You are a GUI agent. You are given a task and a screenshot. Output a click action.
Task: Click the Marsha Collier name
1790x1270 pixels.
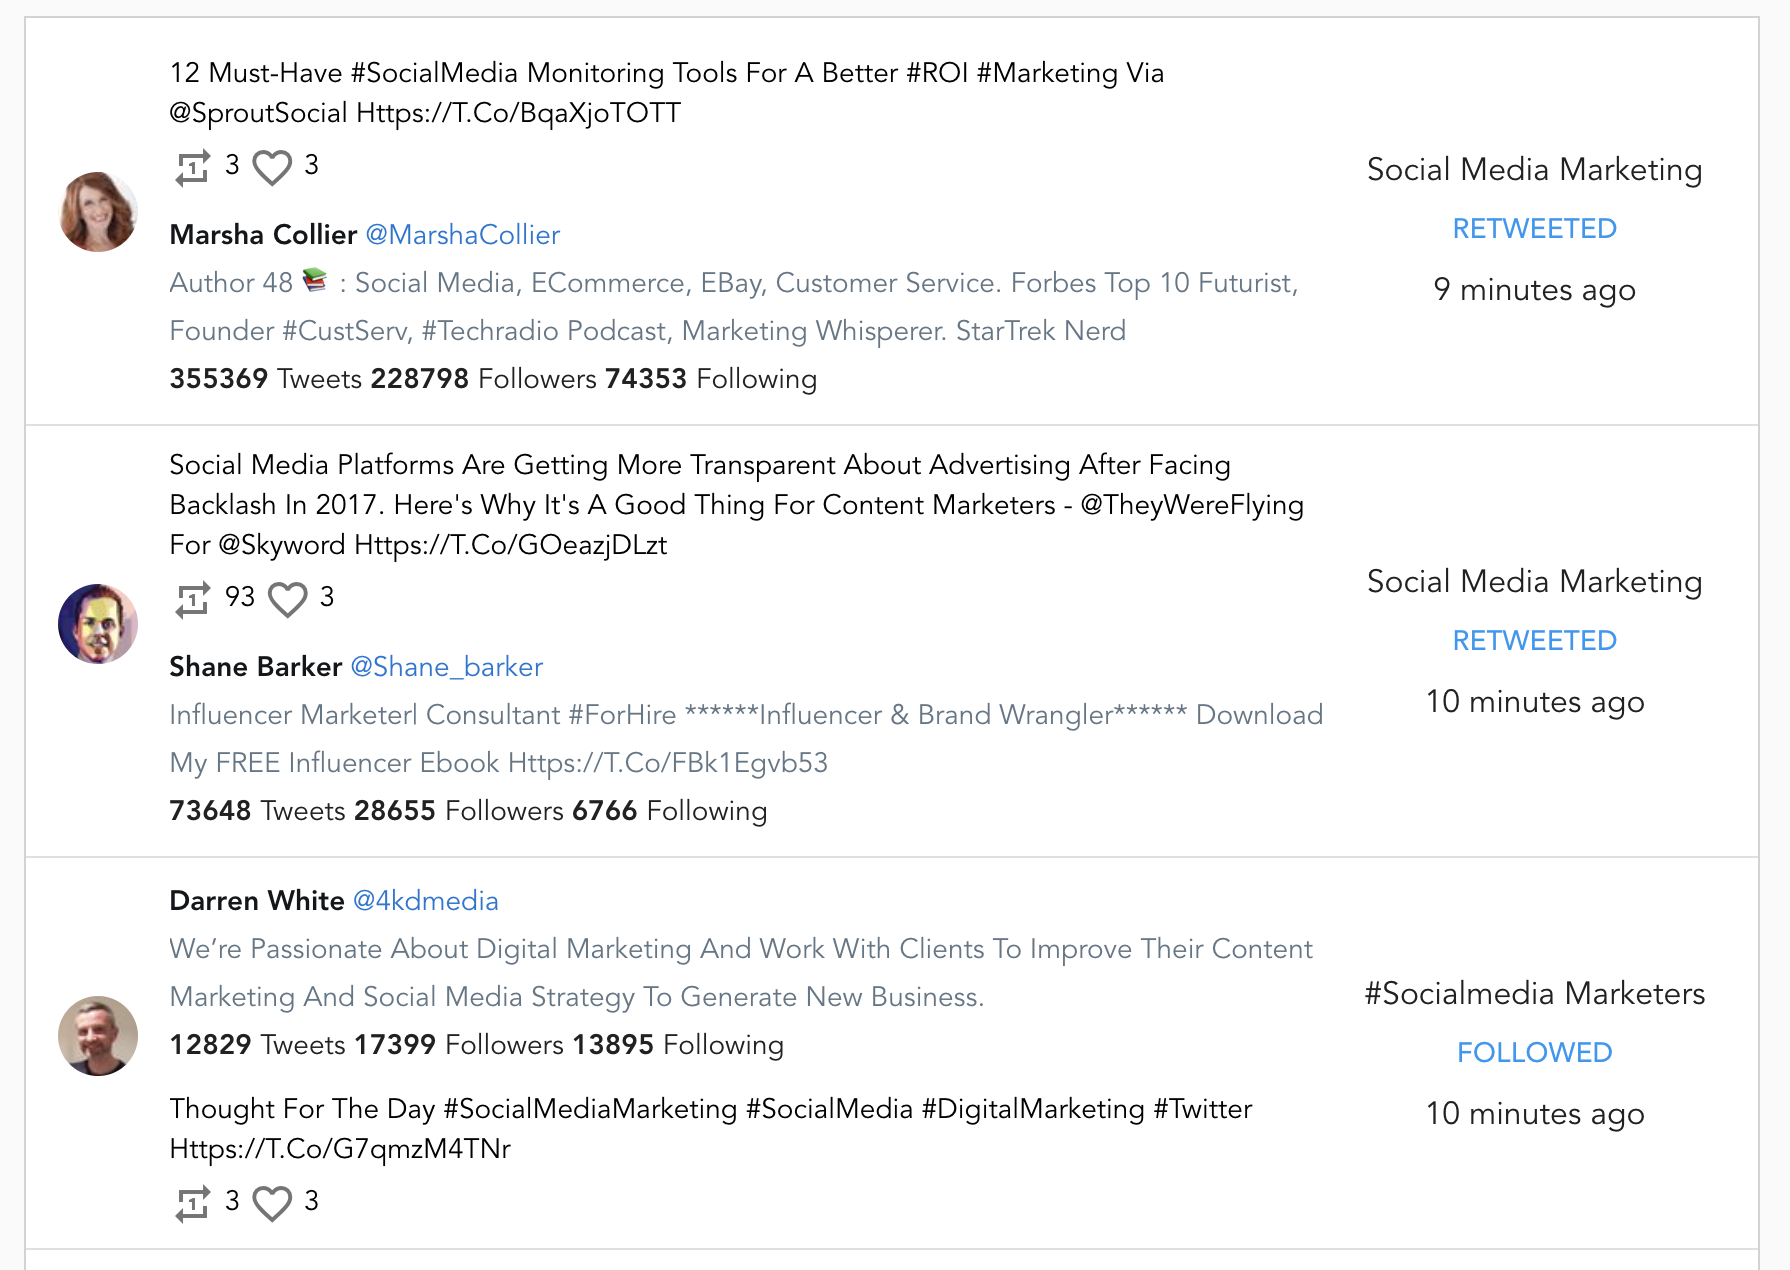coord(263,235)
